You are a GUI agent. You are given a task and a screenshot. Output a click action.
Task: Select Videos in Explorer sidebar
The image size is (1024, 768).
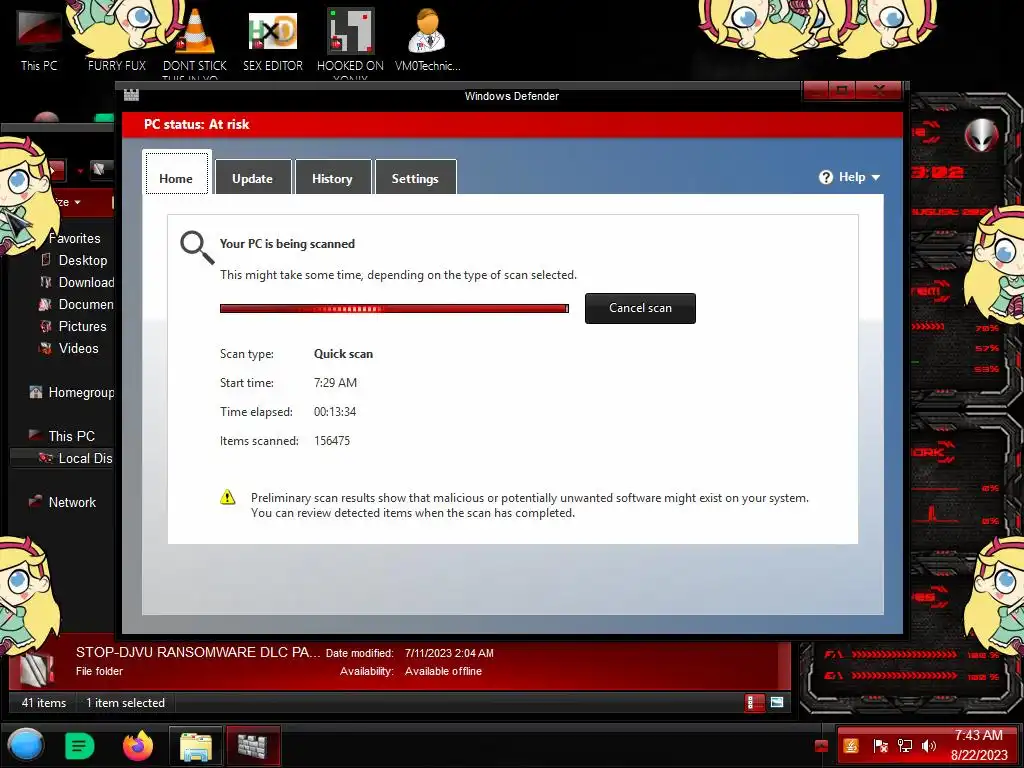(x=78, y=348)
